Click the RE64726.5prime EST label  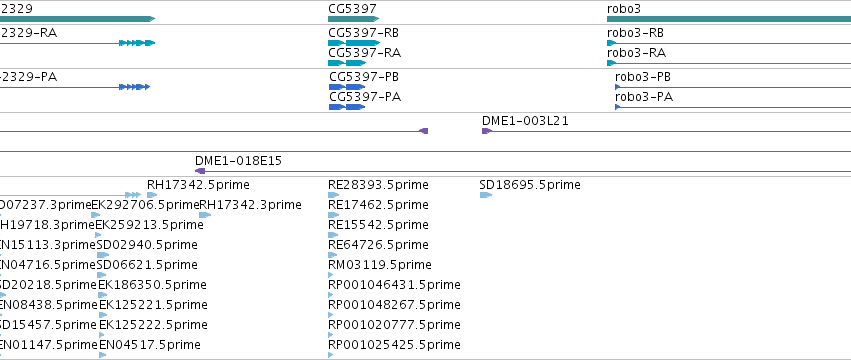coord(378,245)
